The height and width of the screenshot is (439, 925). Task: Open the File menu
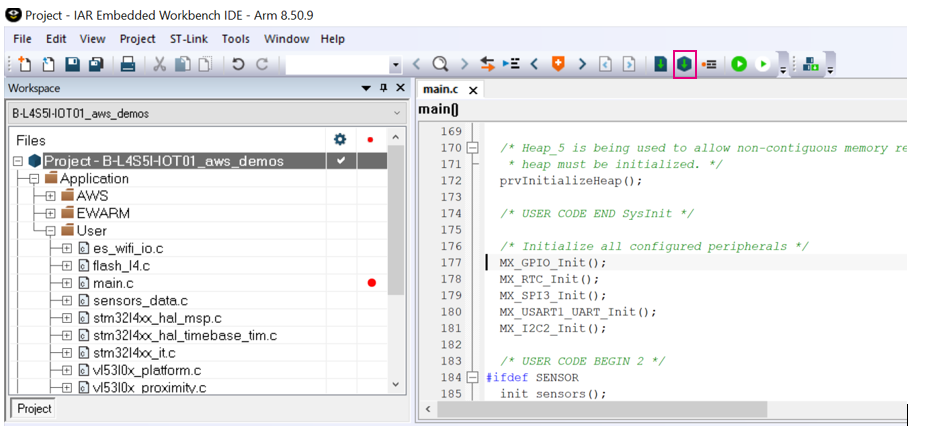click(x=22, y=39)
